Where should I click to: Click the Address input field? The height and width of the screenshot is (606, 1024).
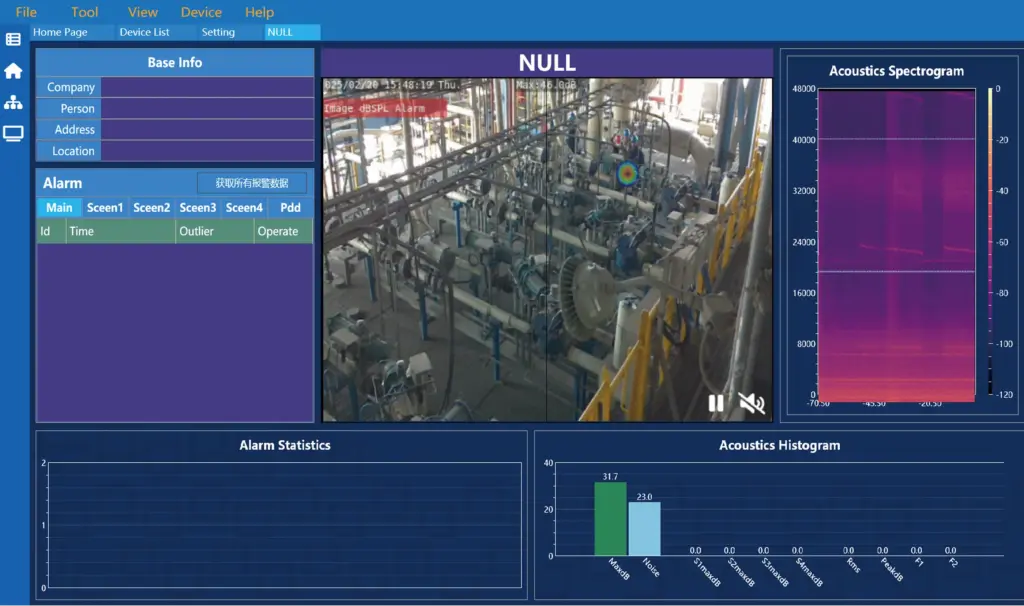[207, 129]
